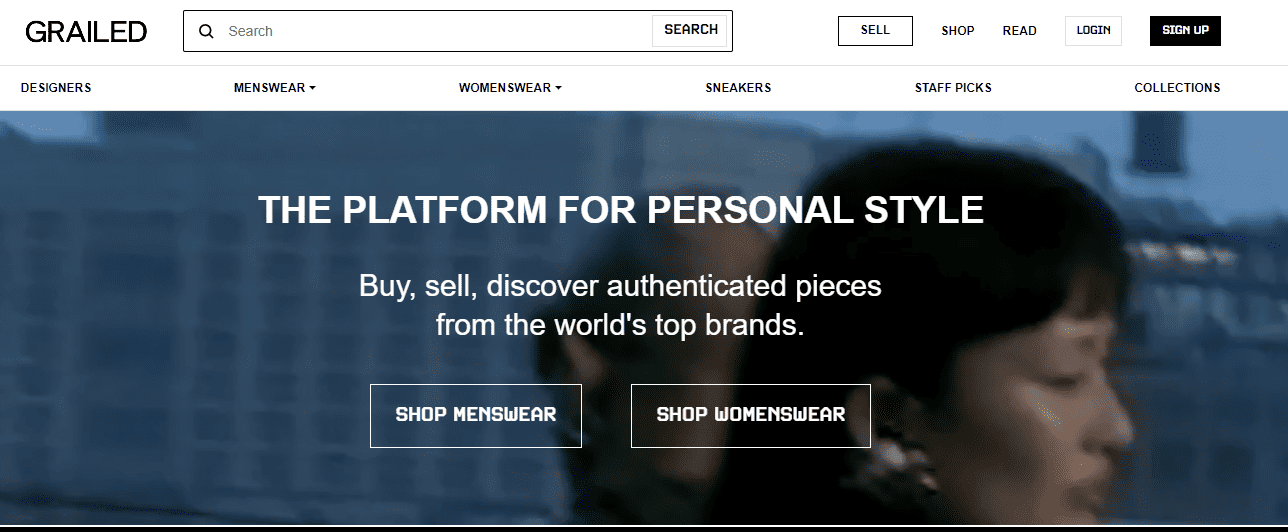Open the READ link in header
Screen dimensions: 1288x532
(x=1019, y=31)
